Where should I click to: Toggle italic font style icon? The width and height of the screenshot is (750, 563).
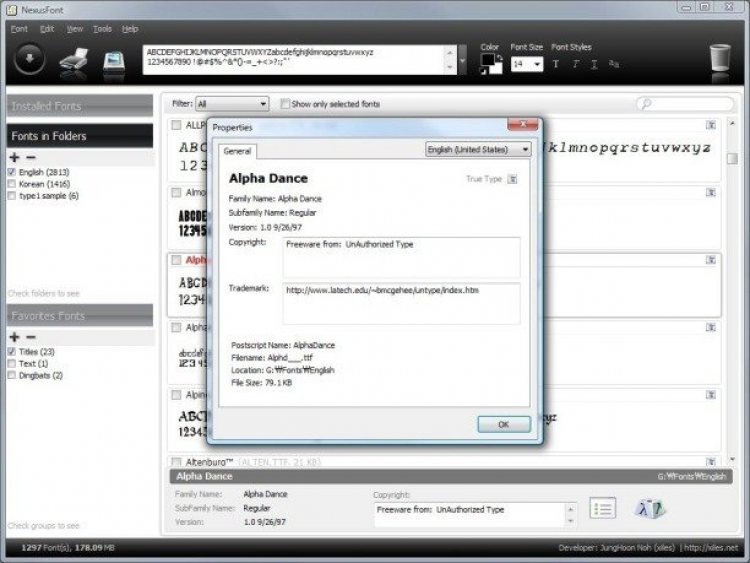[575, 64]
